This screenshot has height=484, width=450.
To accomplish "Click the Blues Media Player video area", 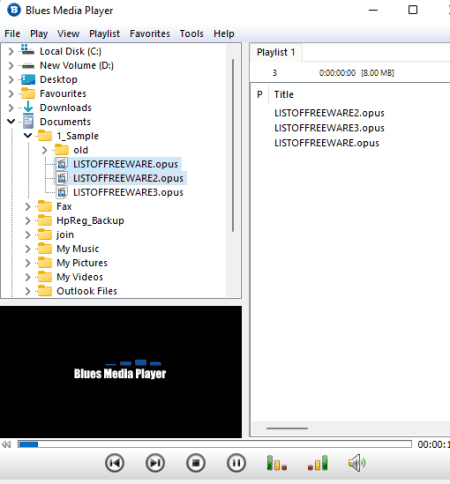I will pos(121,372).
